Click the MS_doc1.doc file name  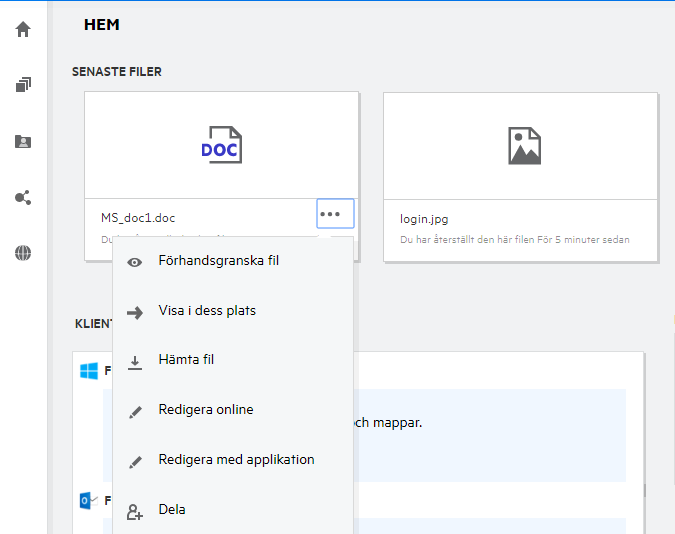(138, 217)
